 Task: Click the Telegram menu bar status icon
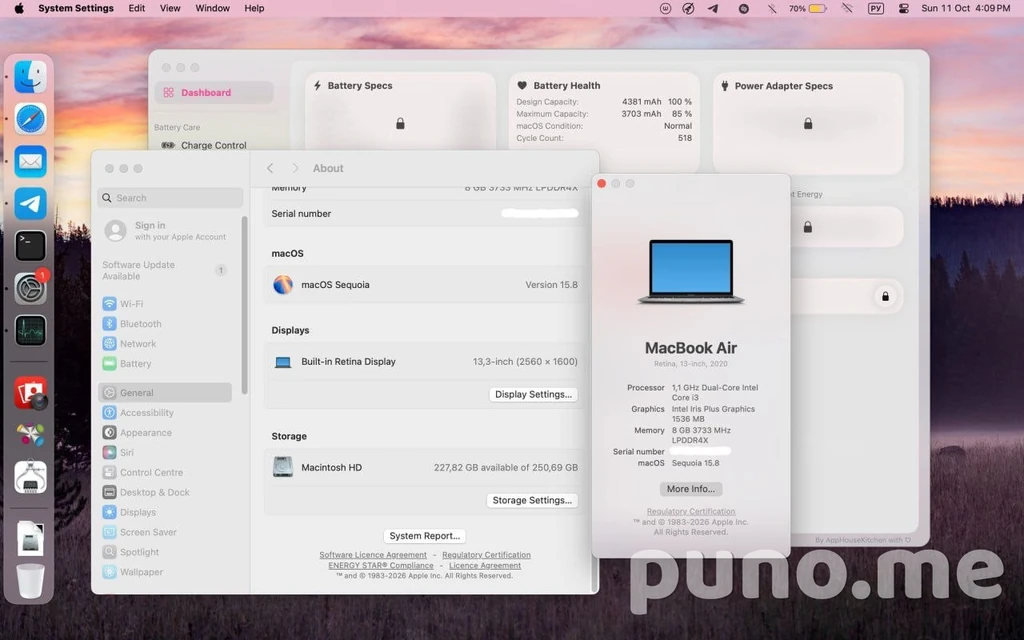click(713, 8)
